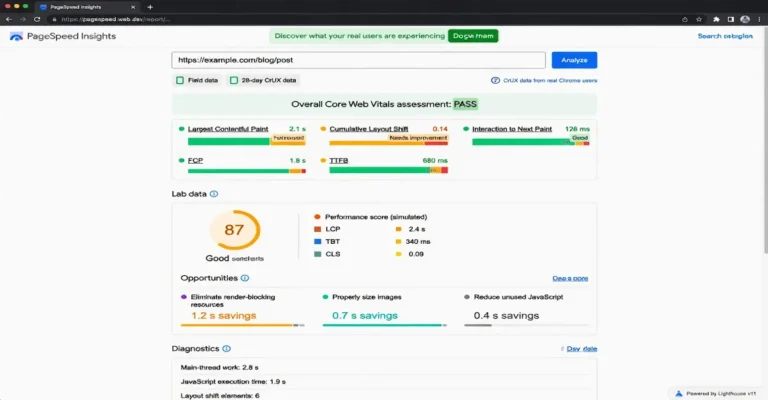Click the PageSpeed Insights logo
Image resolution: width=768 pixels, height=400 pixels.
[x=16, y=36]
